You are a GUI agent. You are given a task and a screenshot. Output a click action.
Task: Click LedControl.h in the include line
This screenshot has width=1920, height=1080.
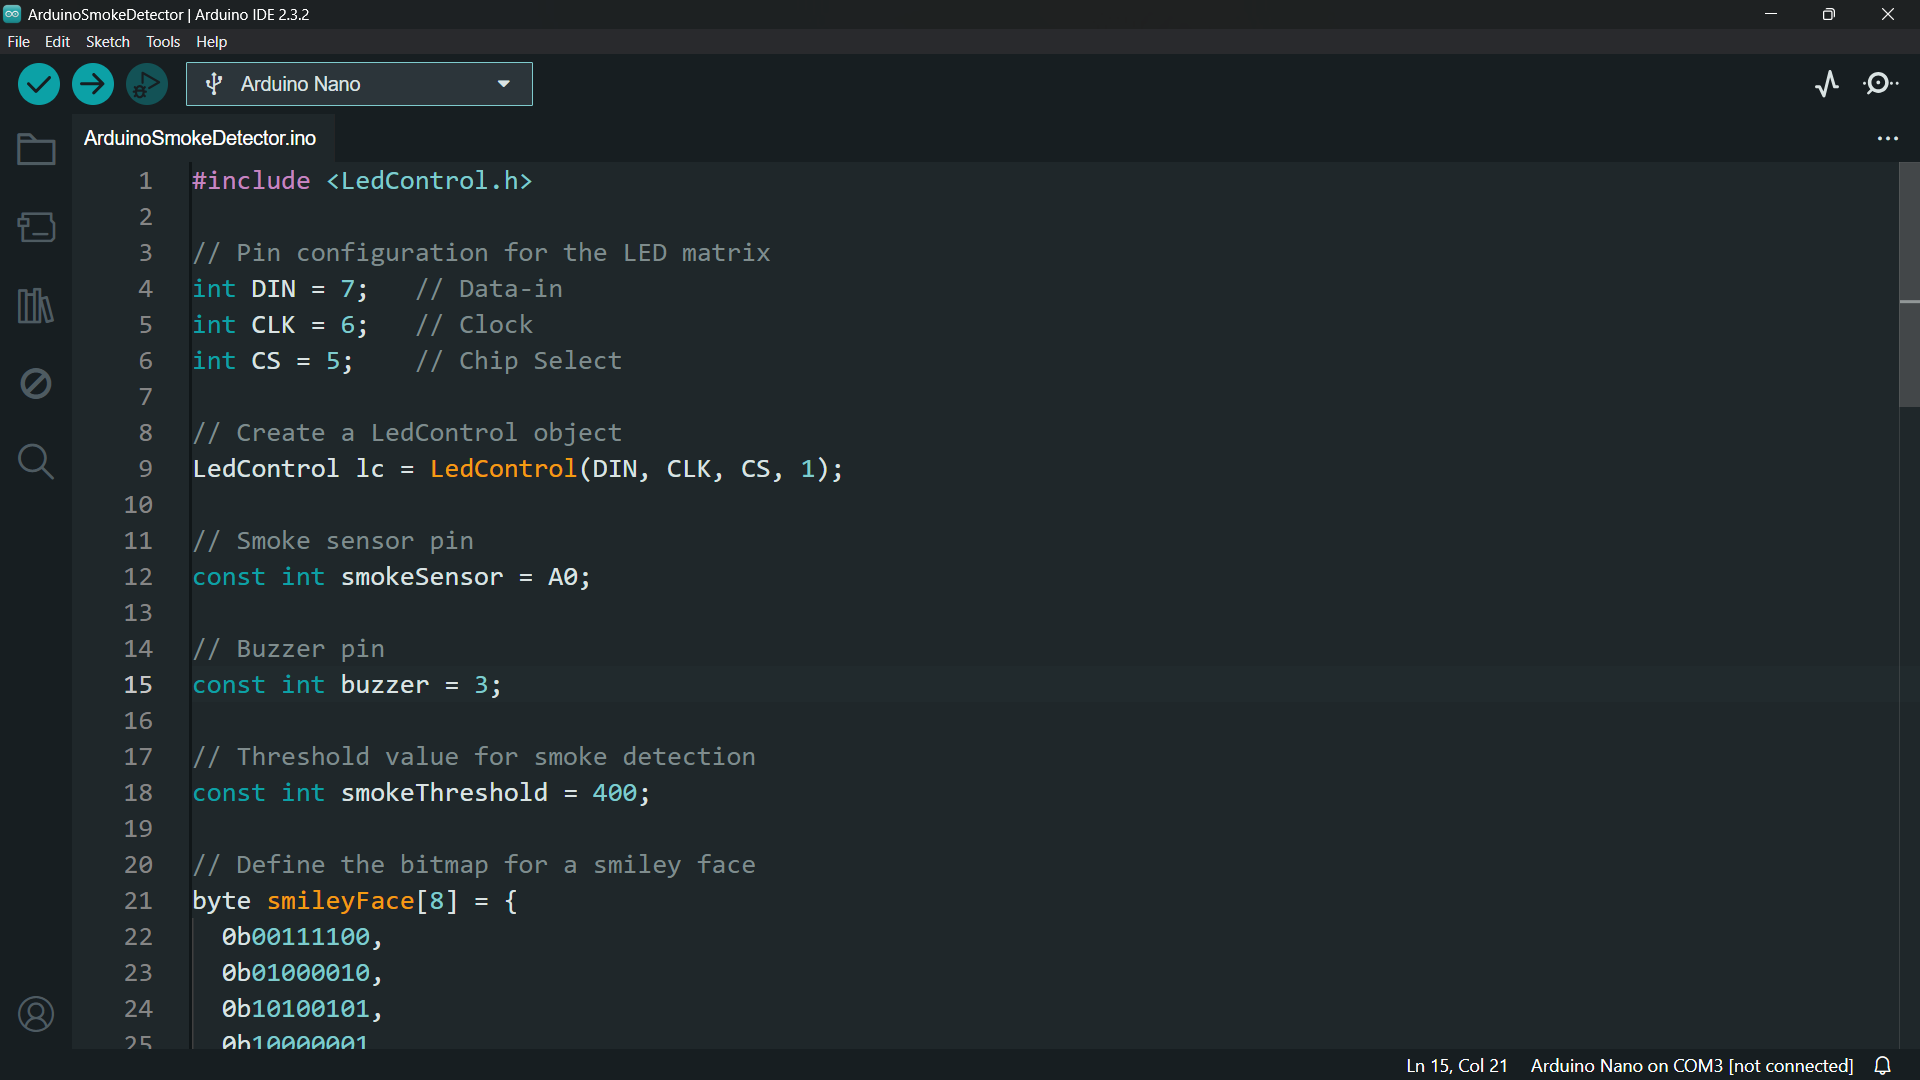coord(429,181)
